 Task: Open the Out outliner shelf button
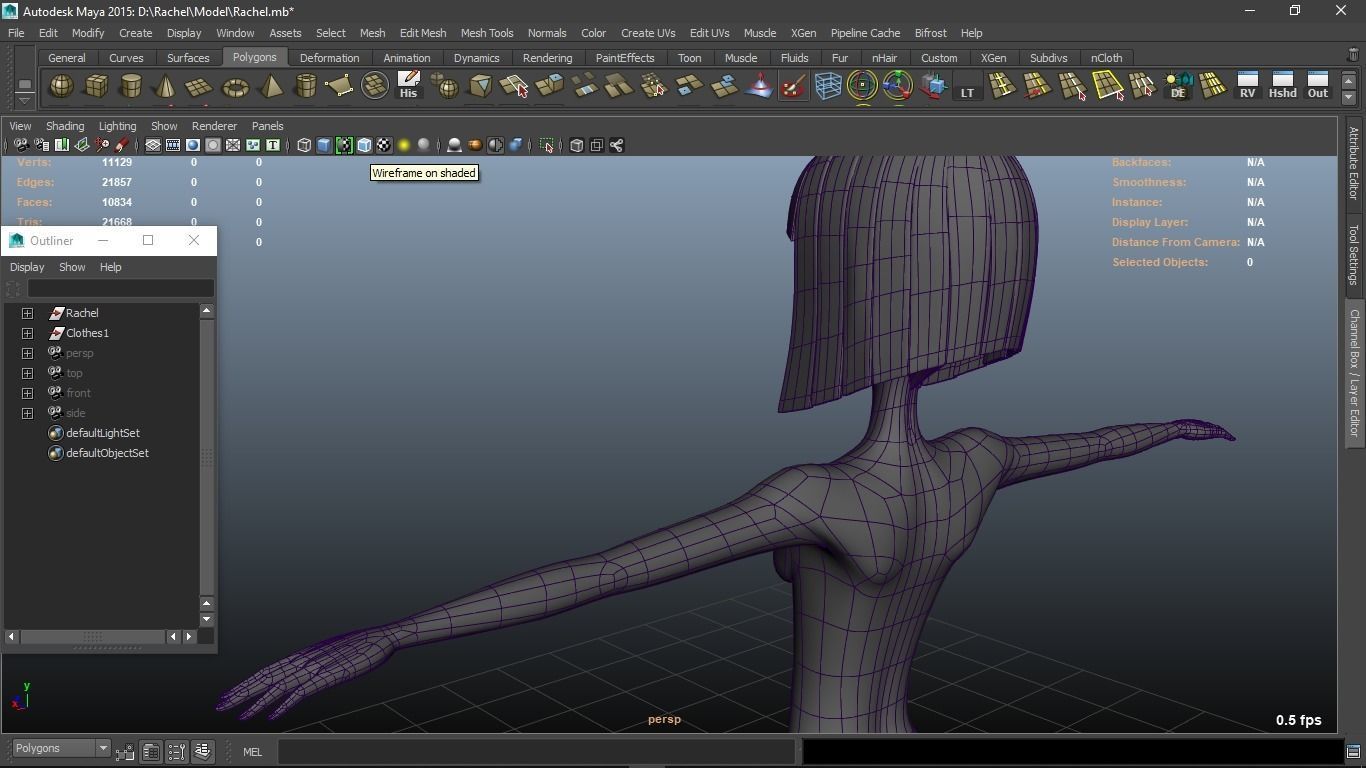pyautogui.click(x=1317, y=86)
